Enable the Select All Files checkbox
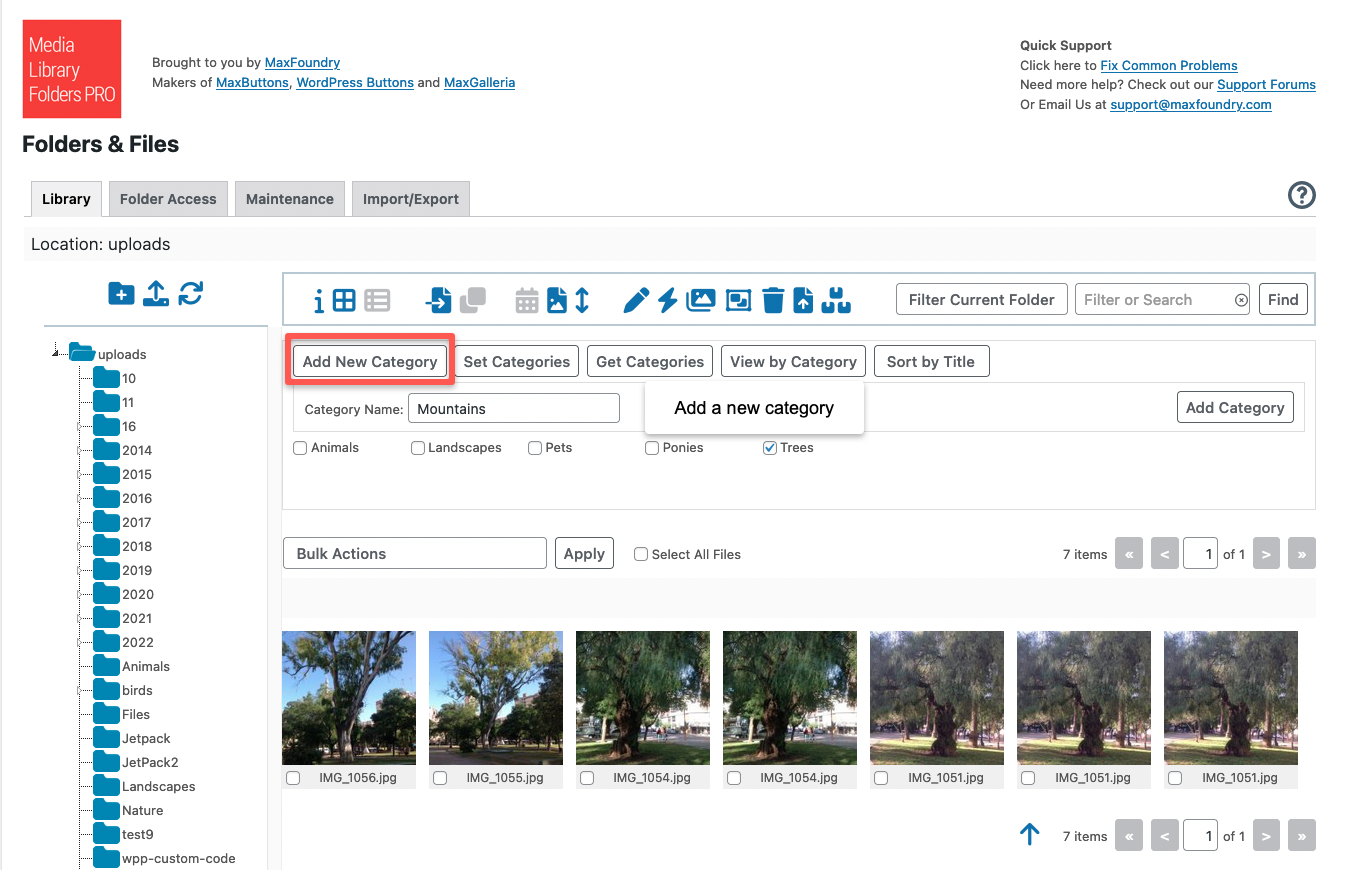Viewport: 1356px width, 870px height. [640, 553]
